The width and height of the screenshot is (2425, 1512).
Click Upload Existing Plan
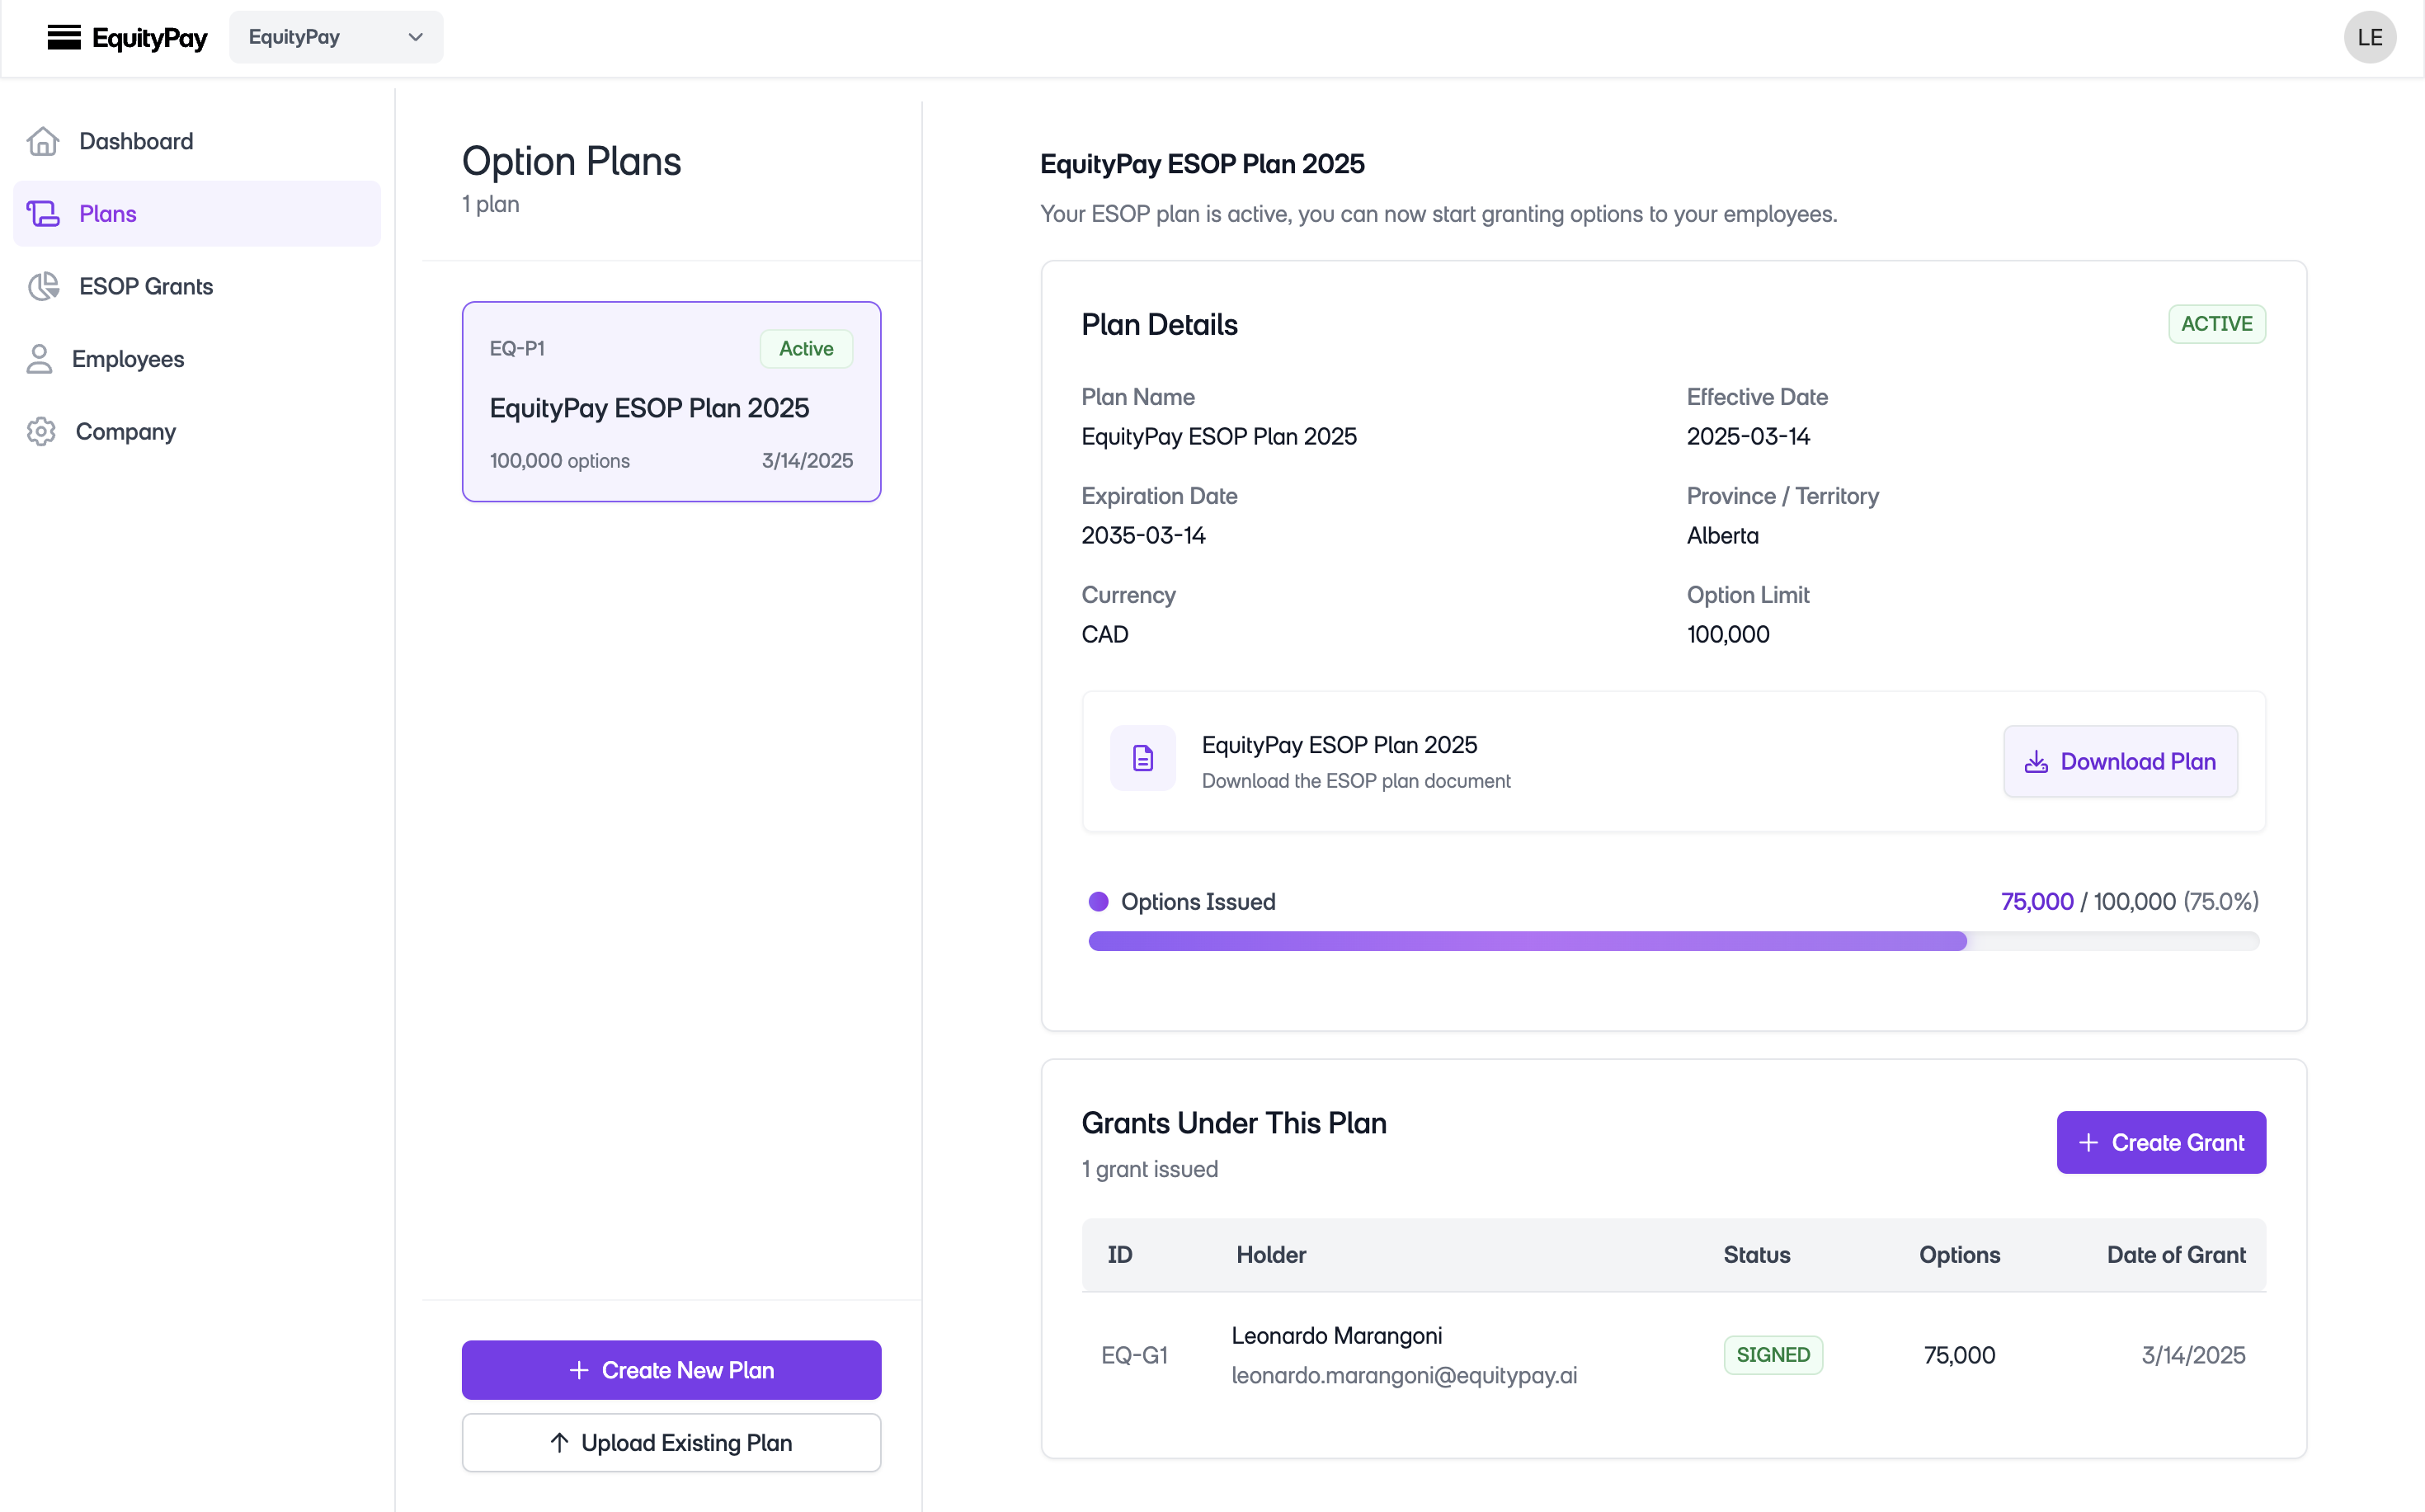click(x=671, y=1441)
